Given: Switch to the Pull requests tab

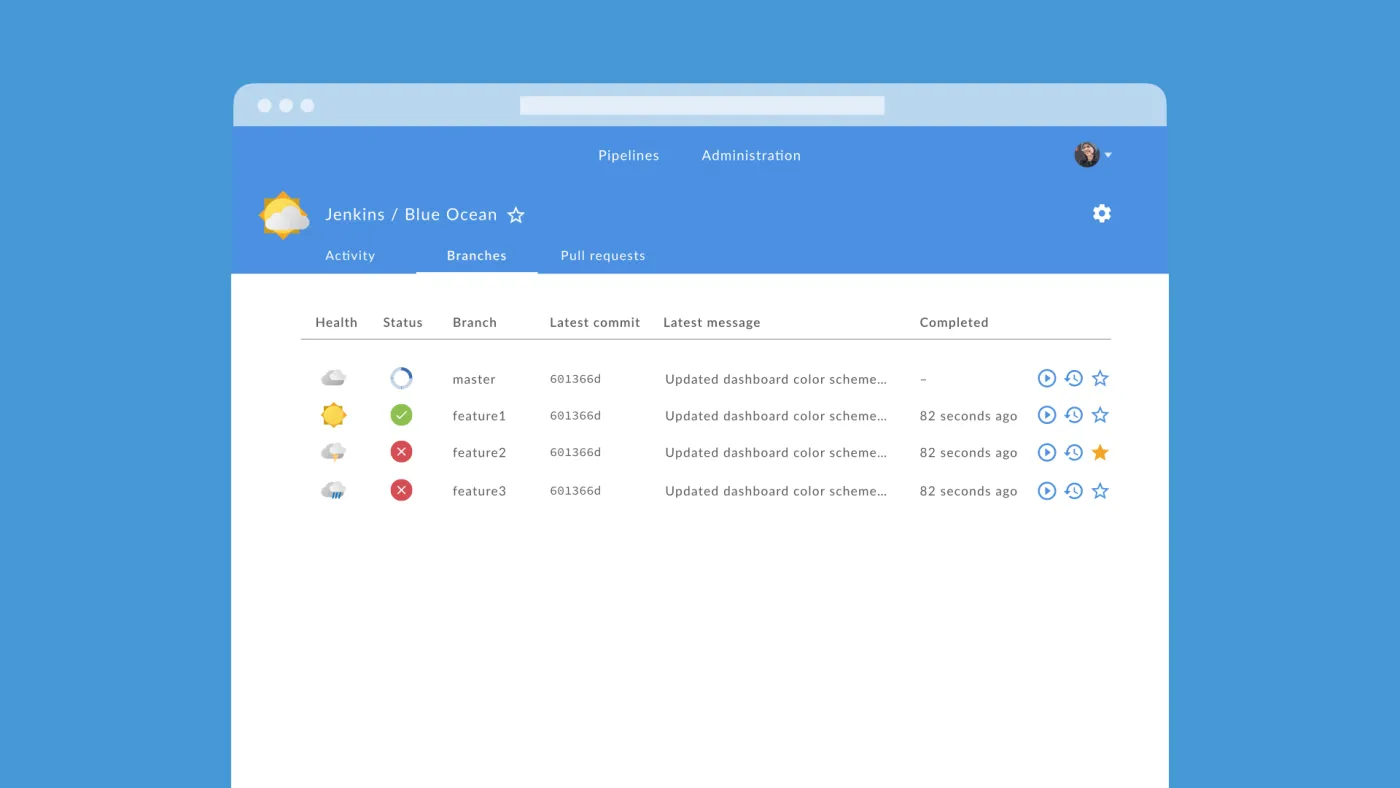Looking at the screenshot, I should coord(603,255).
